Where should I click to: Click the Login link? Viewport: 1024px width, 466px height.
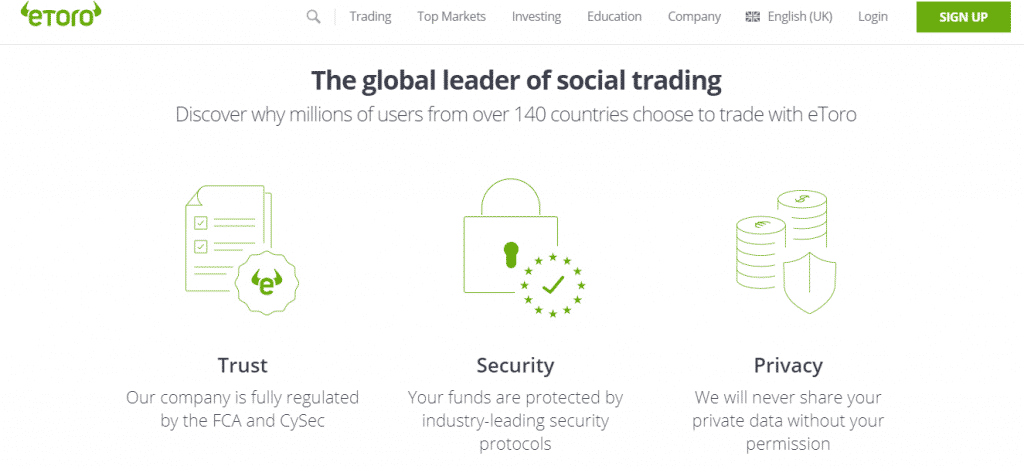[872, 17]
